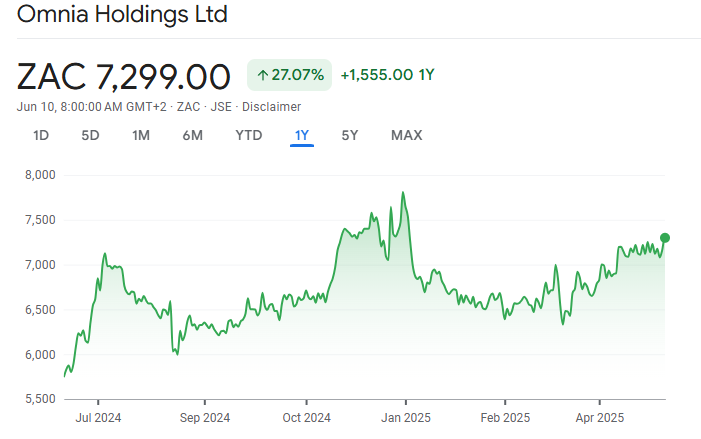Click the 7,500 y-axis label
Viewport: 701px width, 439px height.
pyautogui.click(x=40, y=220)
